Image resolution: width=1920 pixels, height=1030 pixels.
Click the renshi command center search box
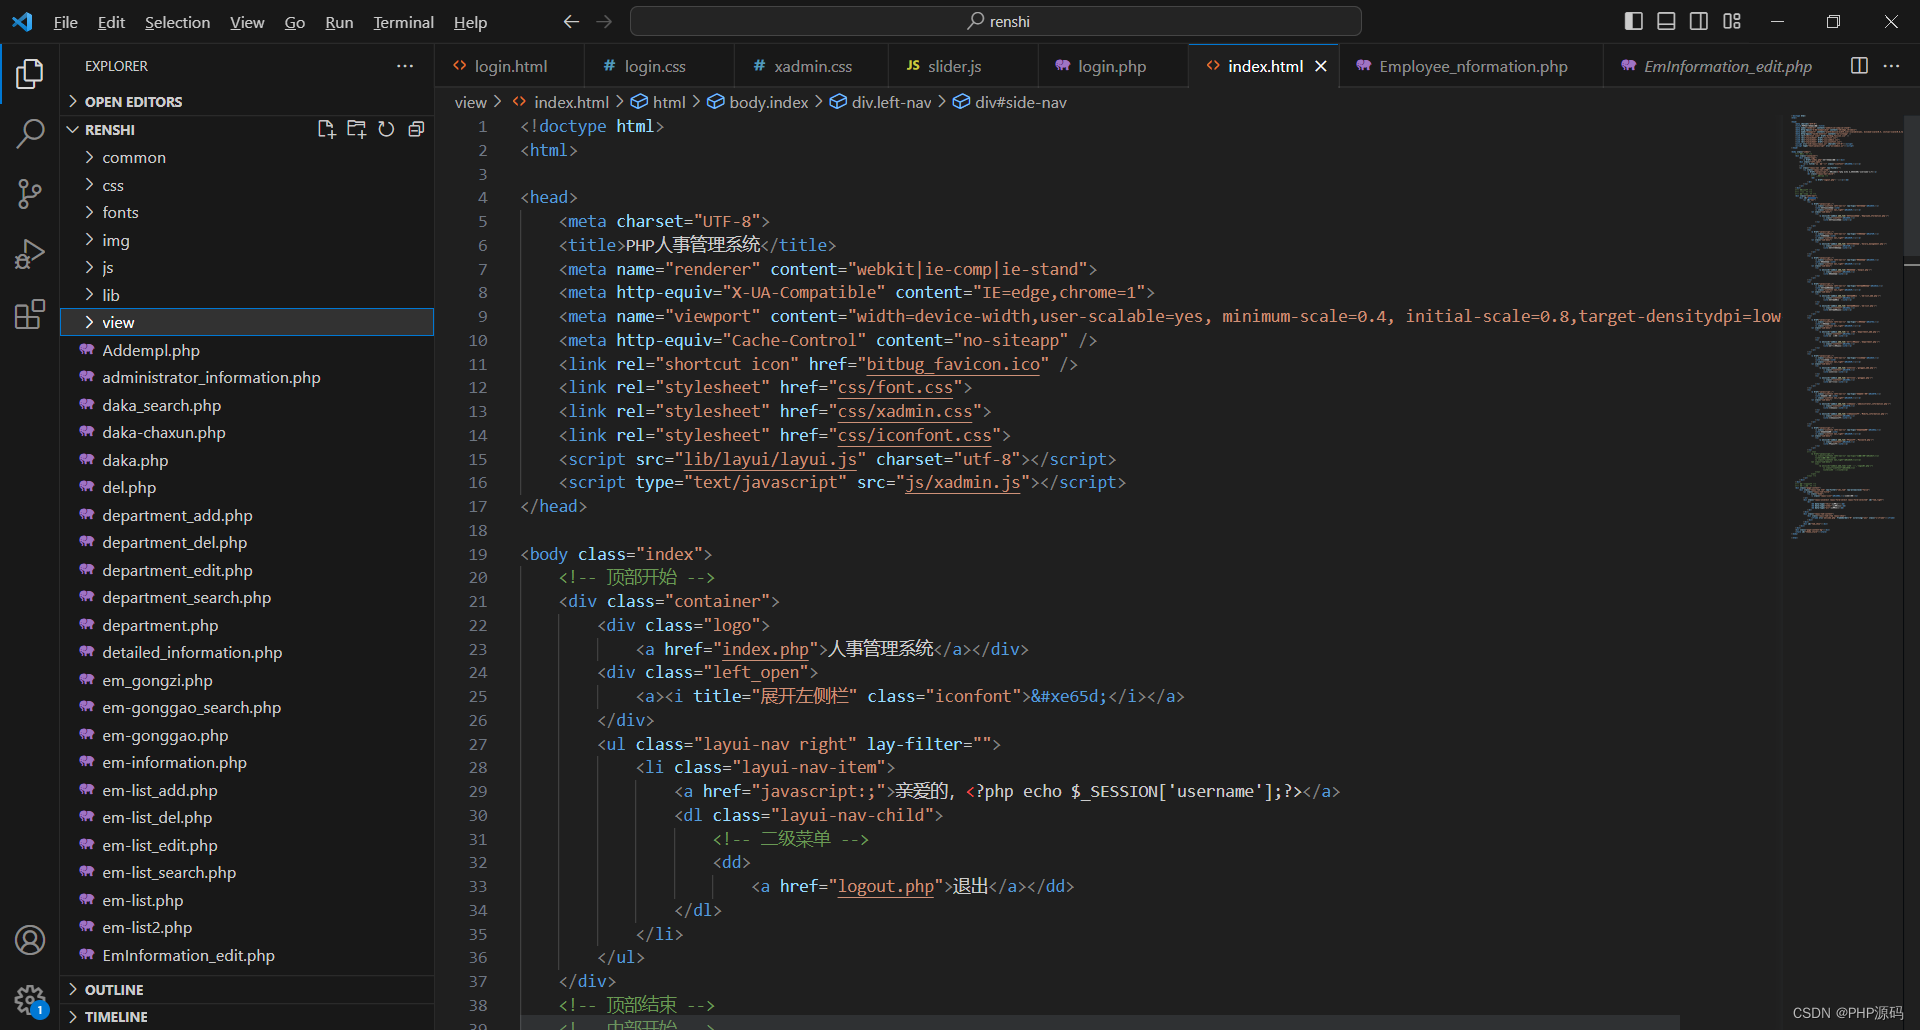pos(996,21)
